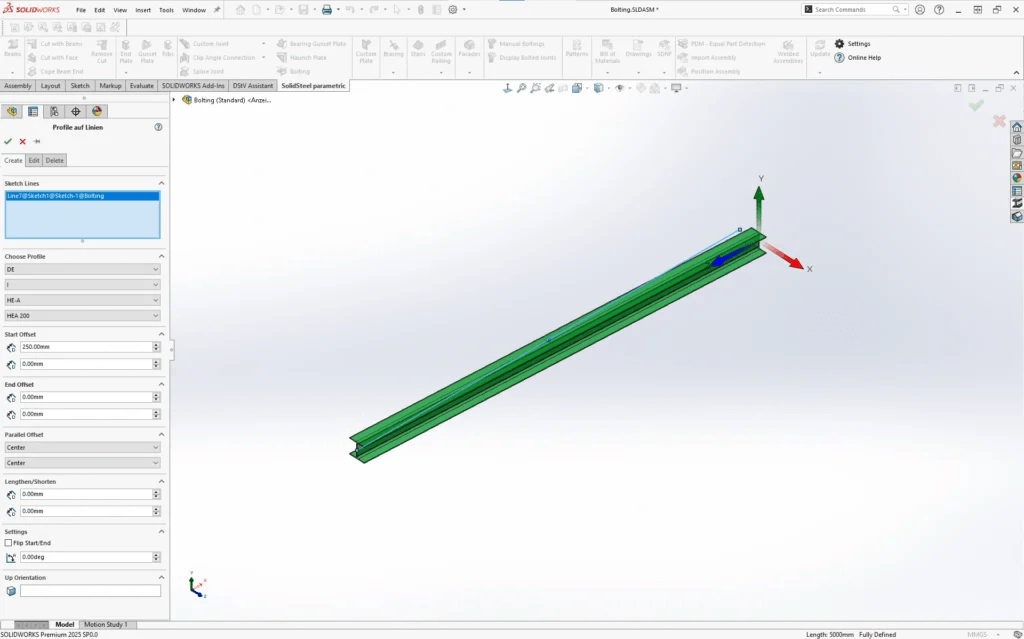This screenshot has height=639, width=1024.
Task: Enable the Flip Start/End checkbox
Action: point(9,542)
